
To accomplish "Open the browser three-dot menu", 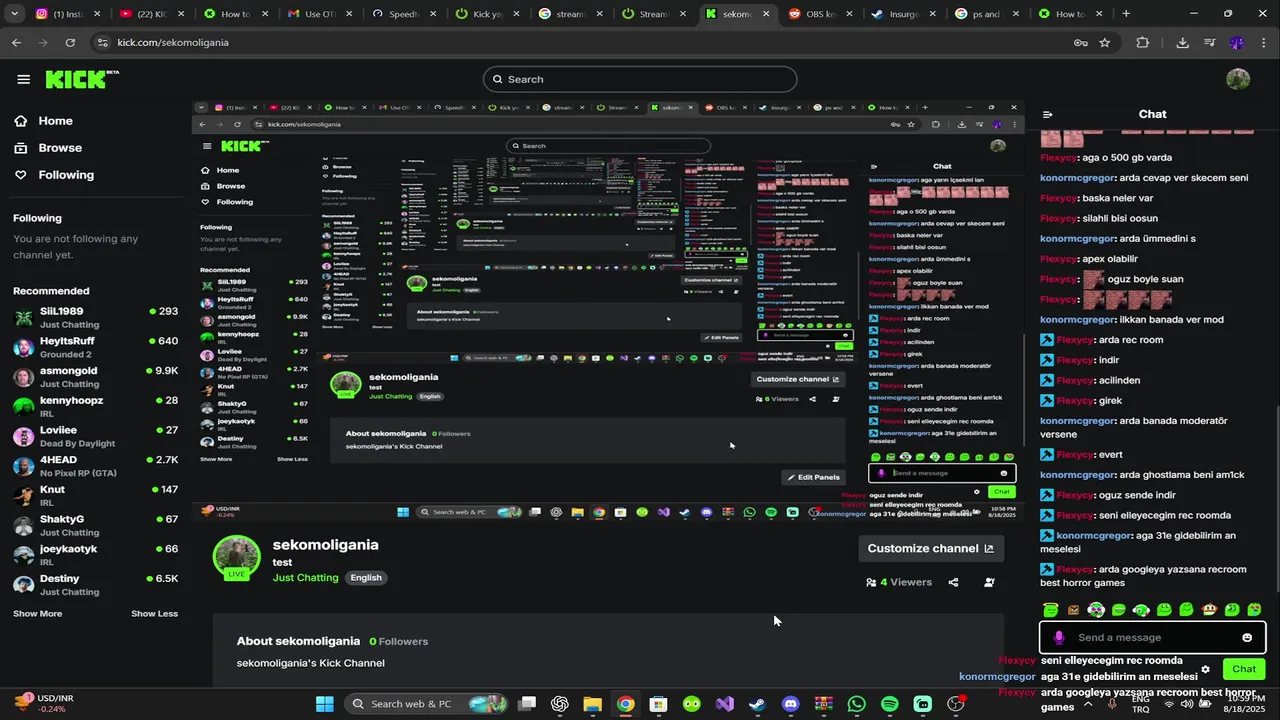I will click(x=1263, y=43).
